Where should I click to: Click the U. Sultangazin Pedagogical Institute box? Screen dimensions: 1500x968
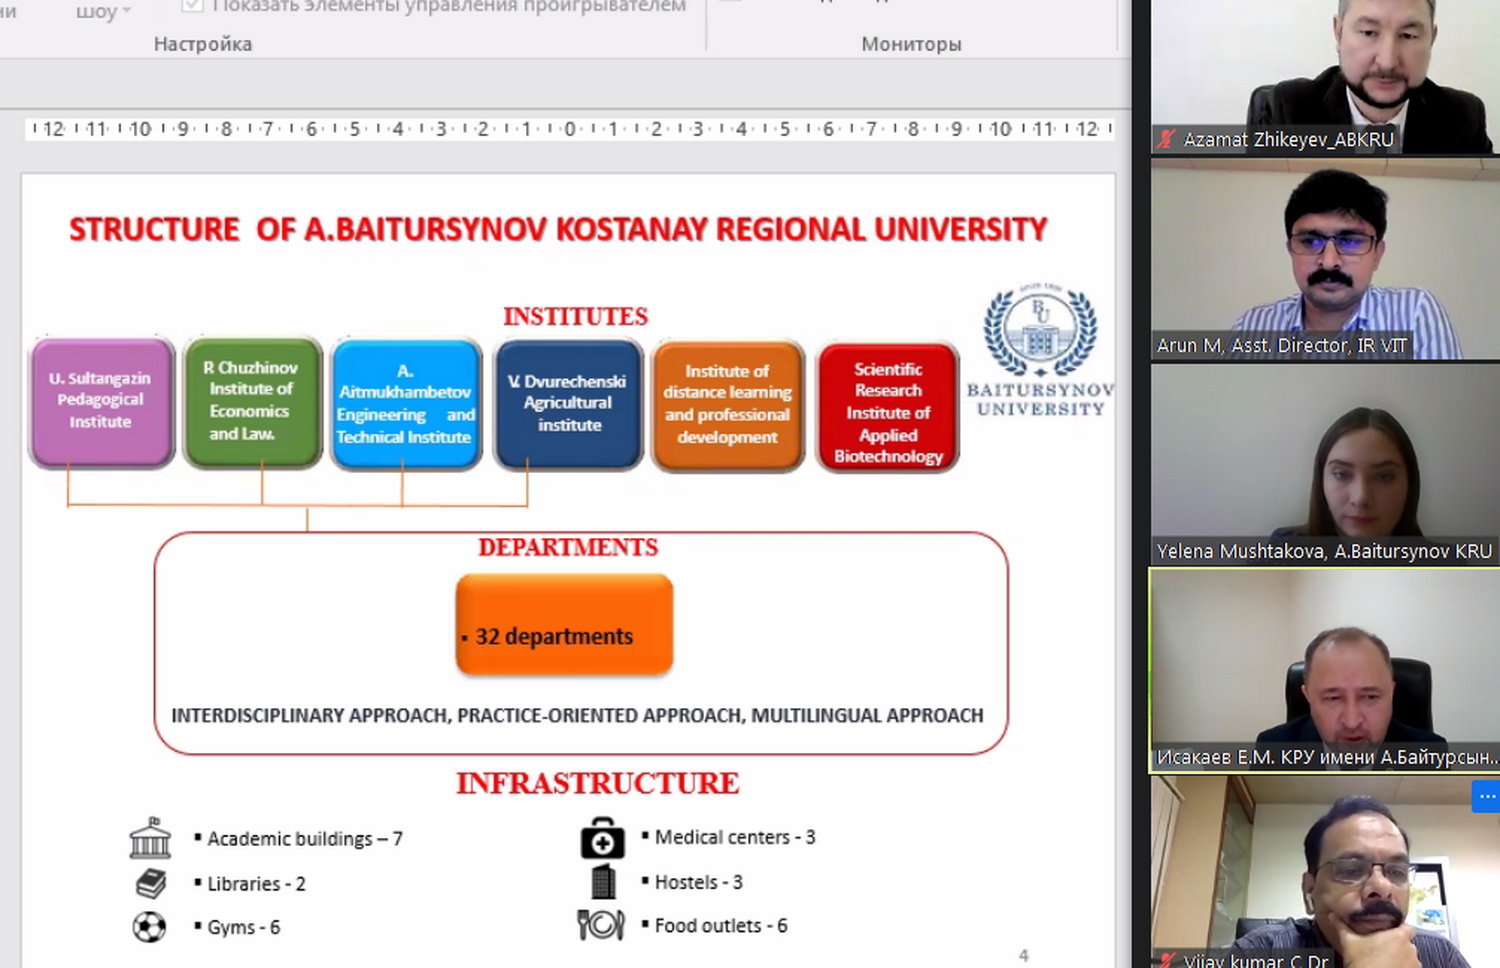point(101,402)
